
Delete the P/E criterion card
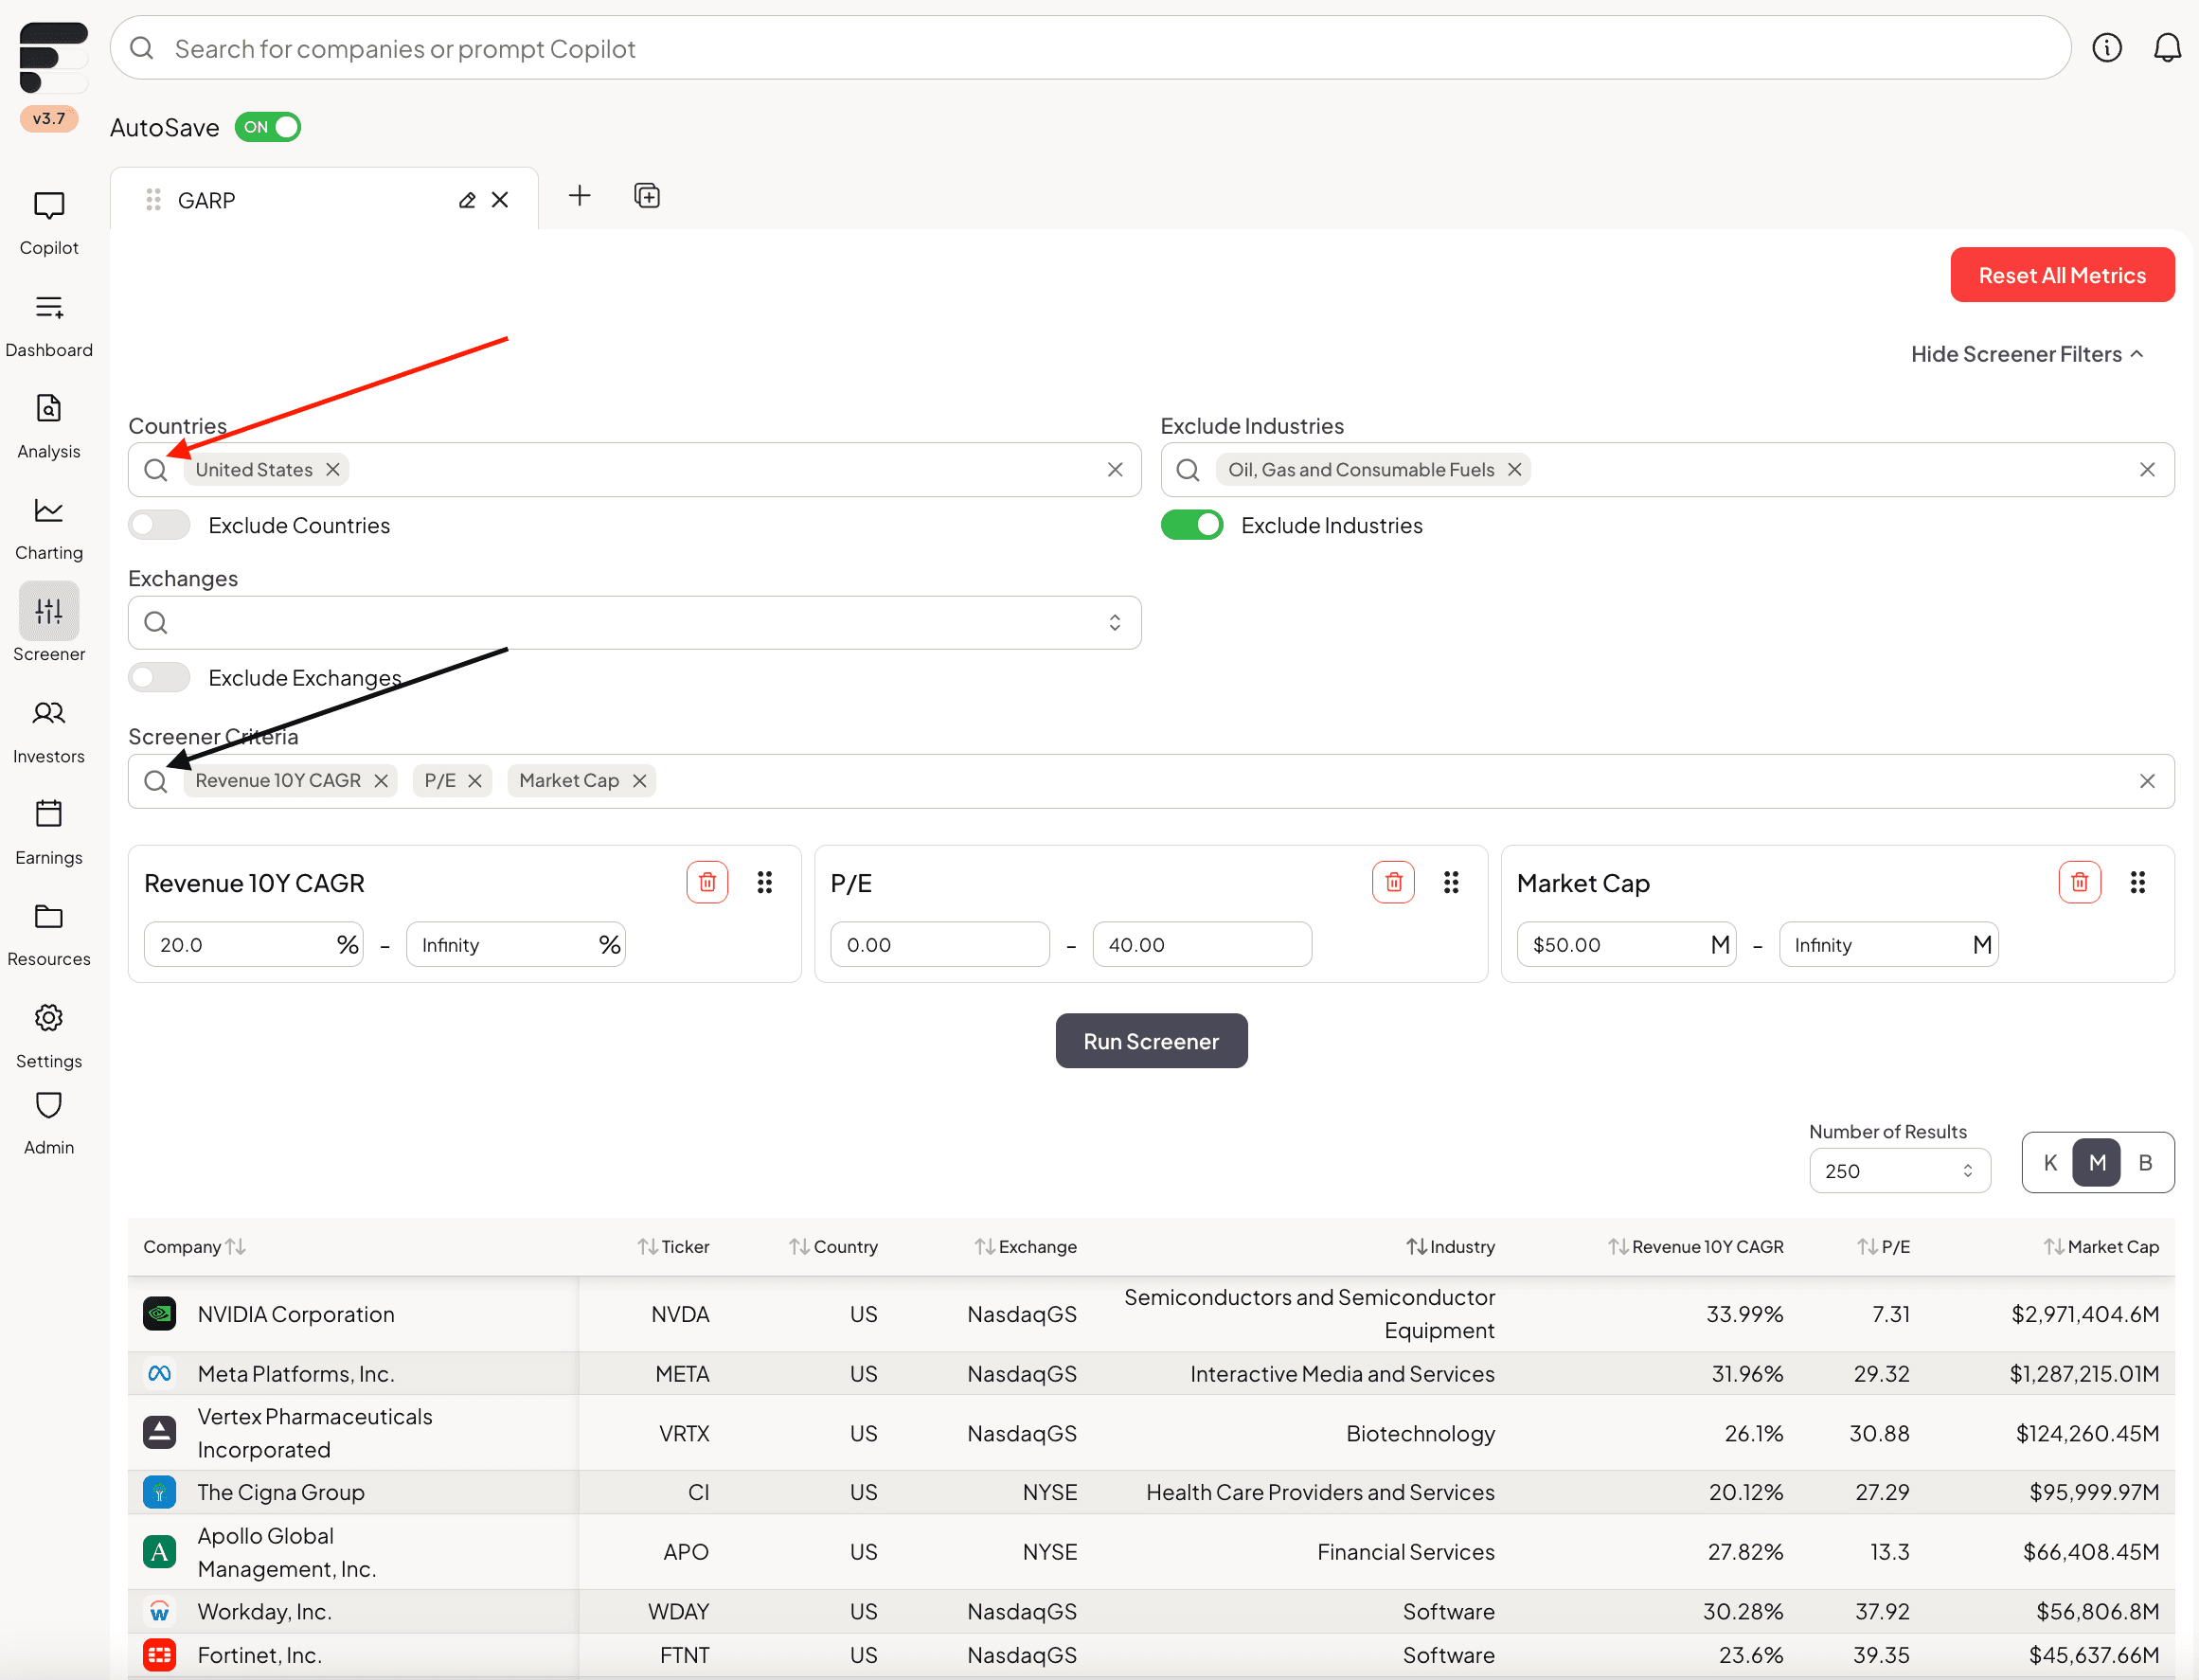1393,882
